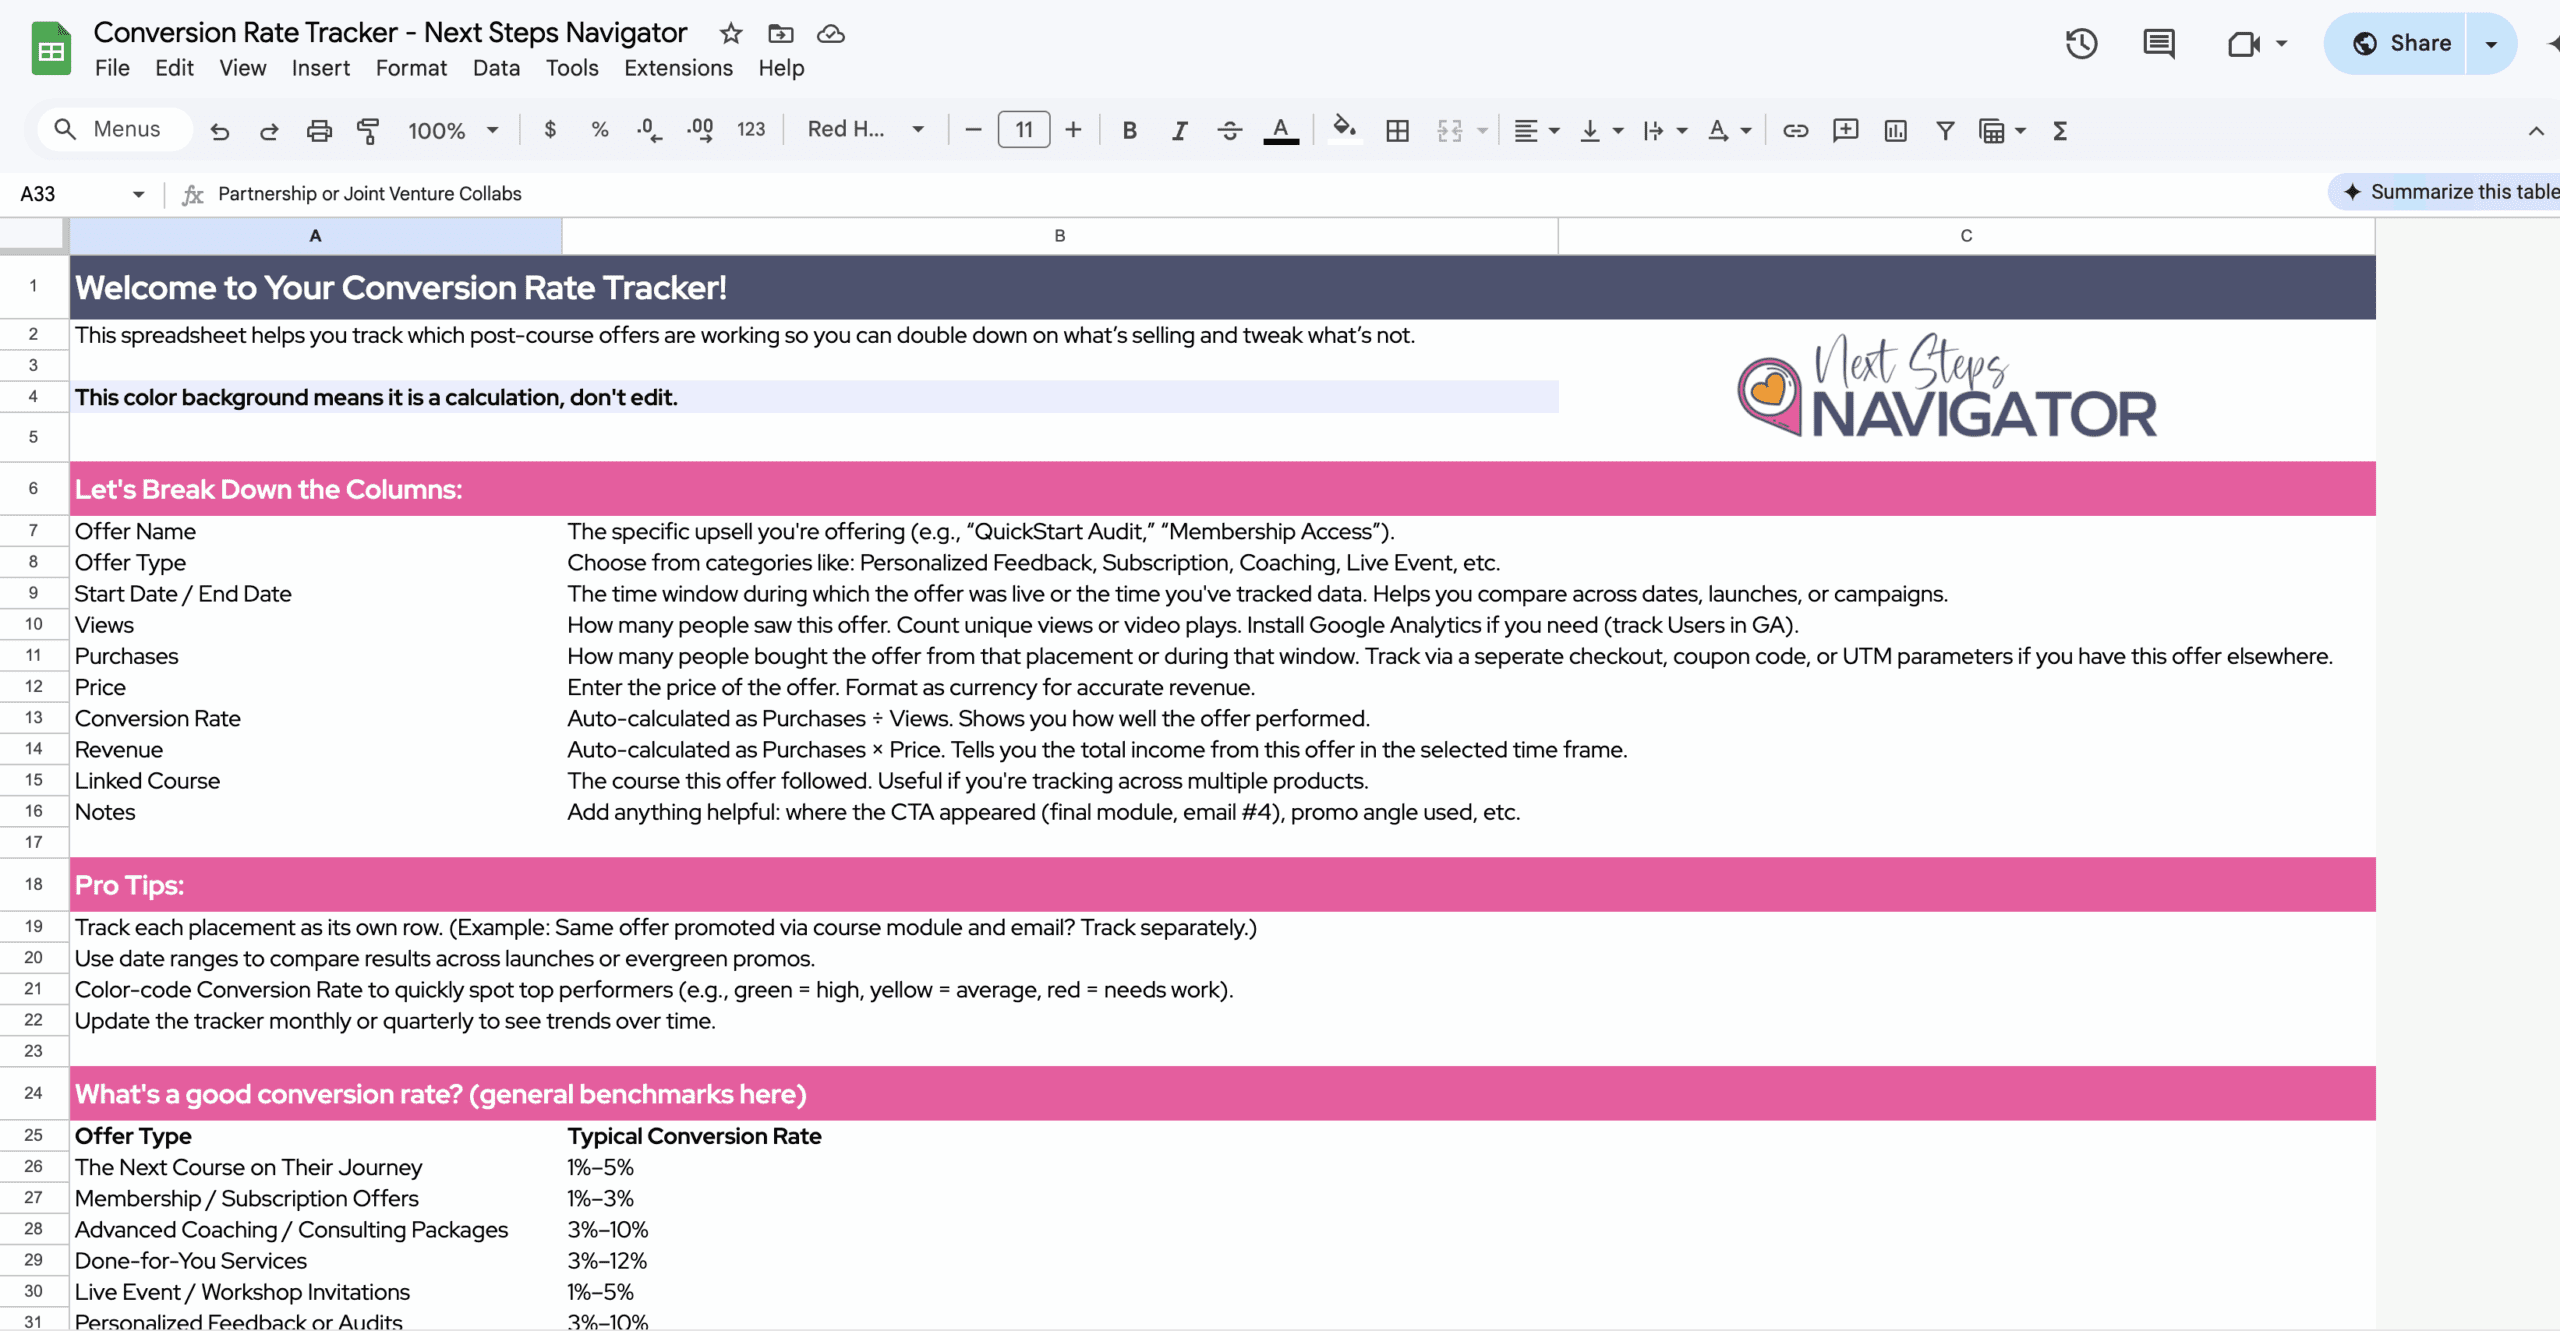Toggle italic formatting

click(x=1179, y=131)
